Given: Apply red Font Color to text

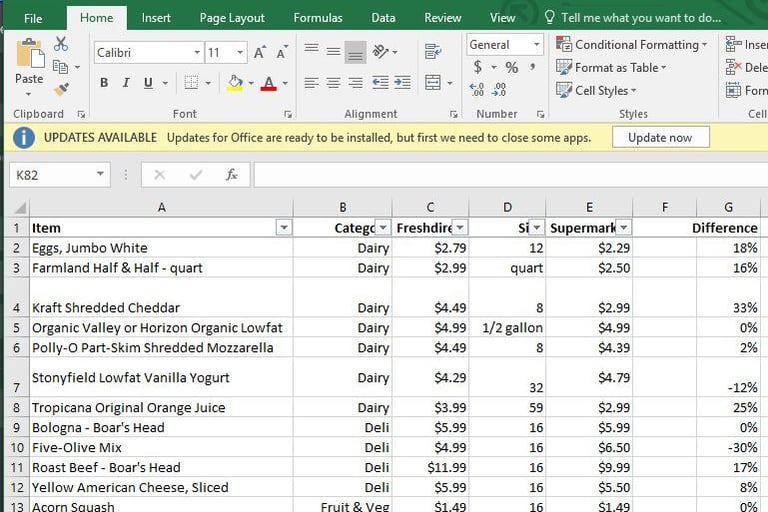Looking at the screenshot, I should 268,83.
